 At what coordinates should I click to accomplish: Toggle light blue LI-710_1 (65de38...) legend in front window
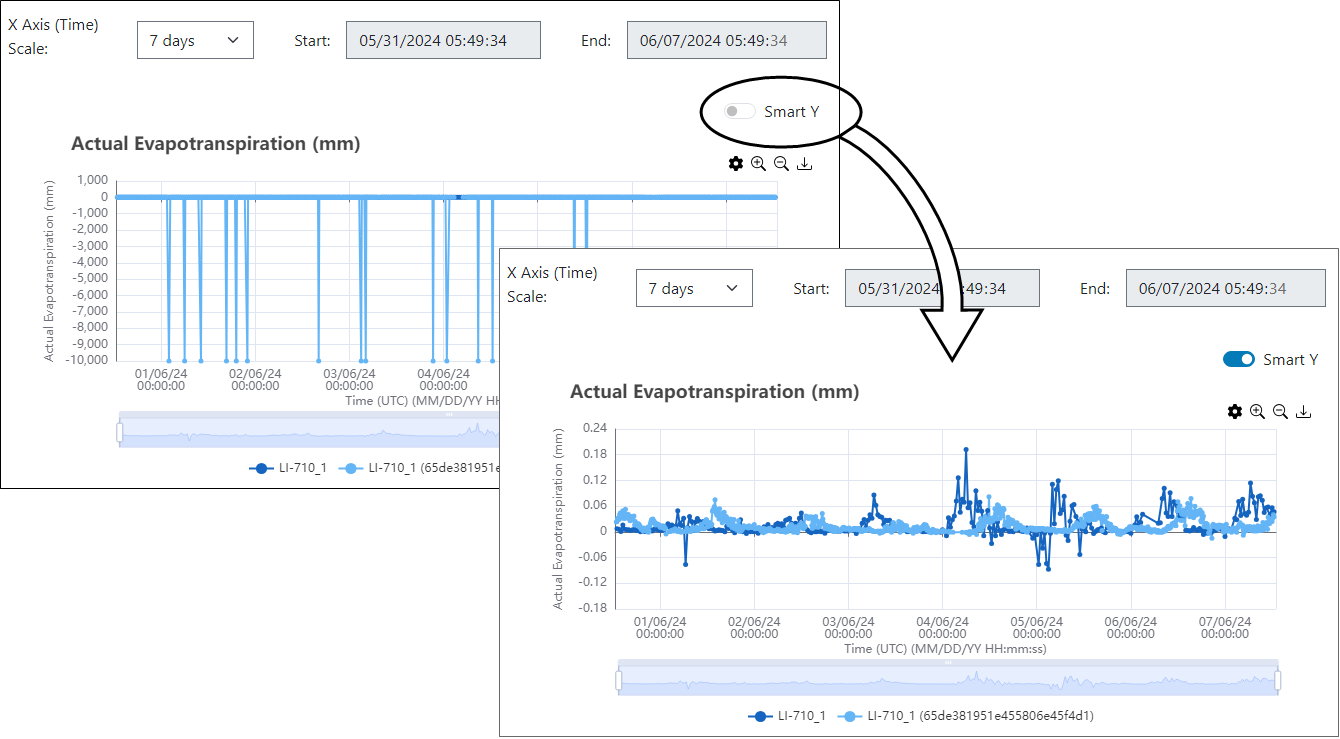pyautogui.click(x=965, y=716)
